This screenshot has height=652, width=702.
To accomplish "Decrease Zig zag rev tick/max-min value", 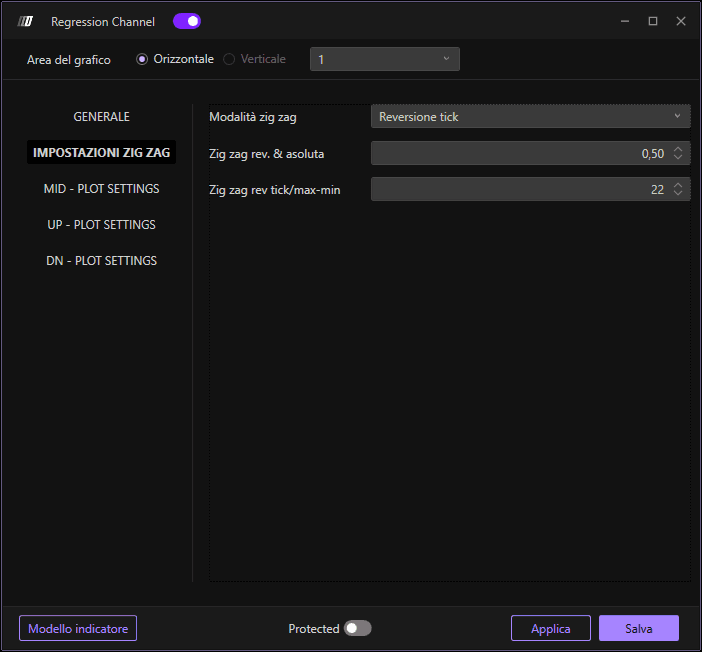I will (678, 193).
